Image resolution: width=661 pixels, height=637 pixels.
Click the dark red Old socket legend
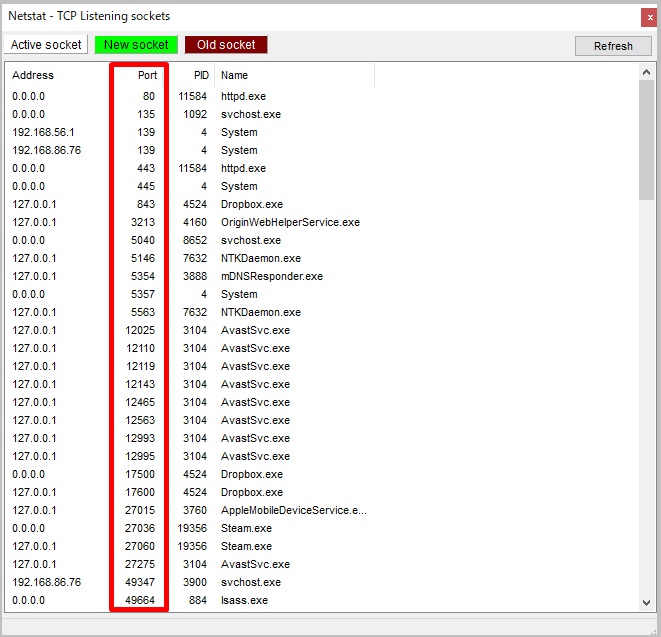(x=226, y=45)
